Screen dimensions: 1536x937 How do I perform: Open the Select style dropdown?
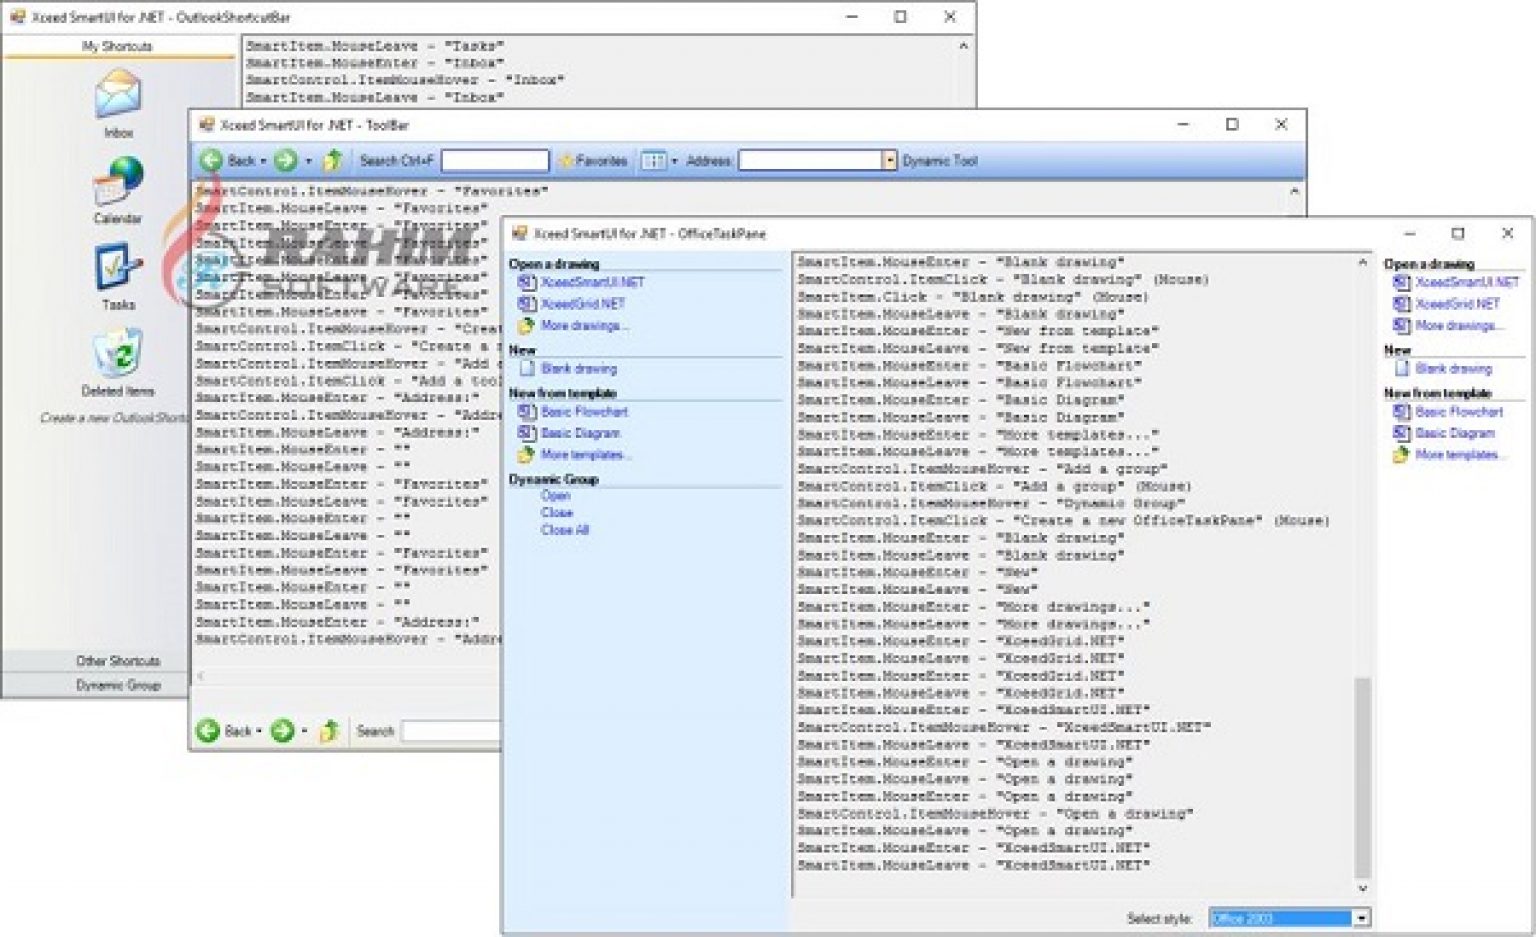pos(1361,917)
